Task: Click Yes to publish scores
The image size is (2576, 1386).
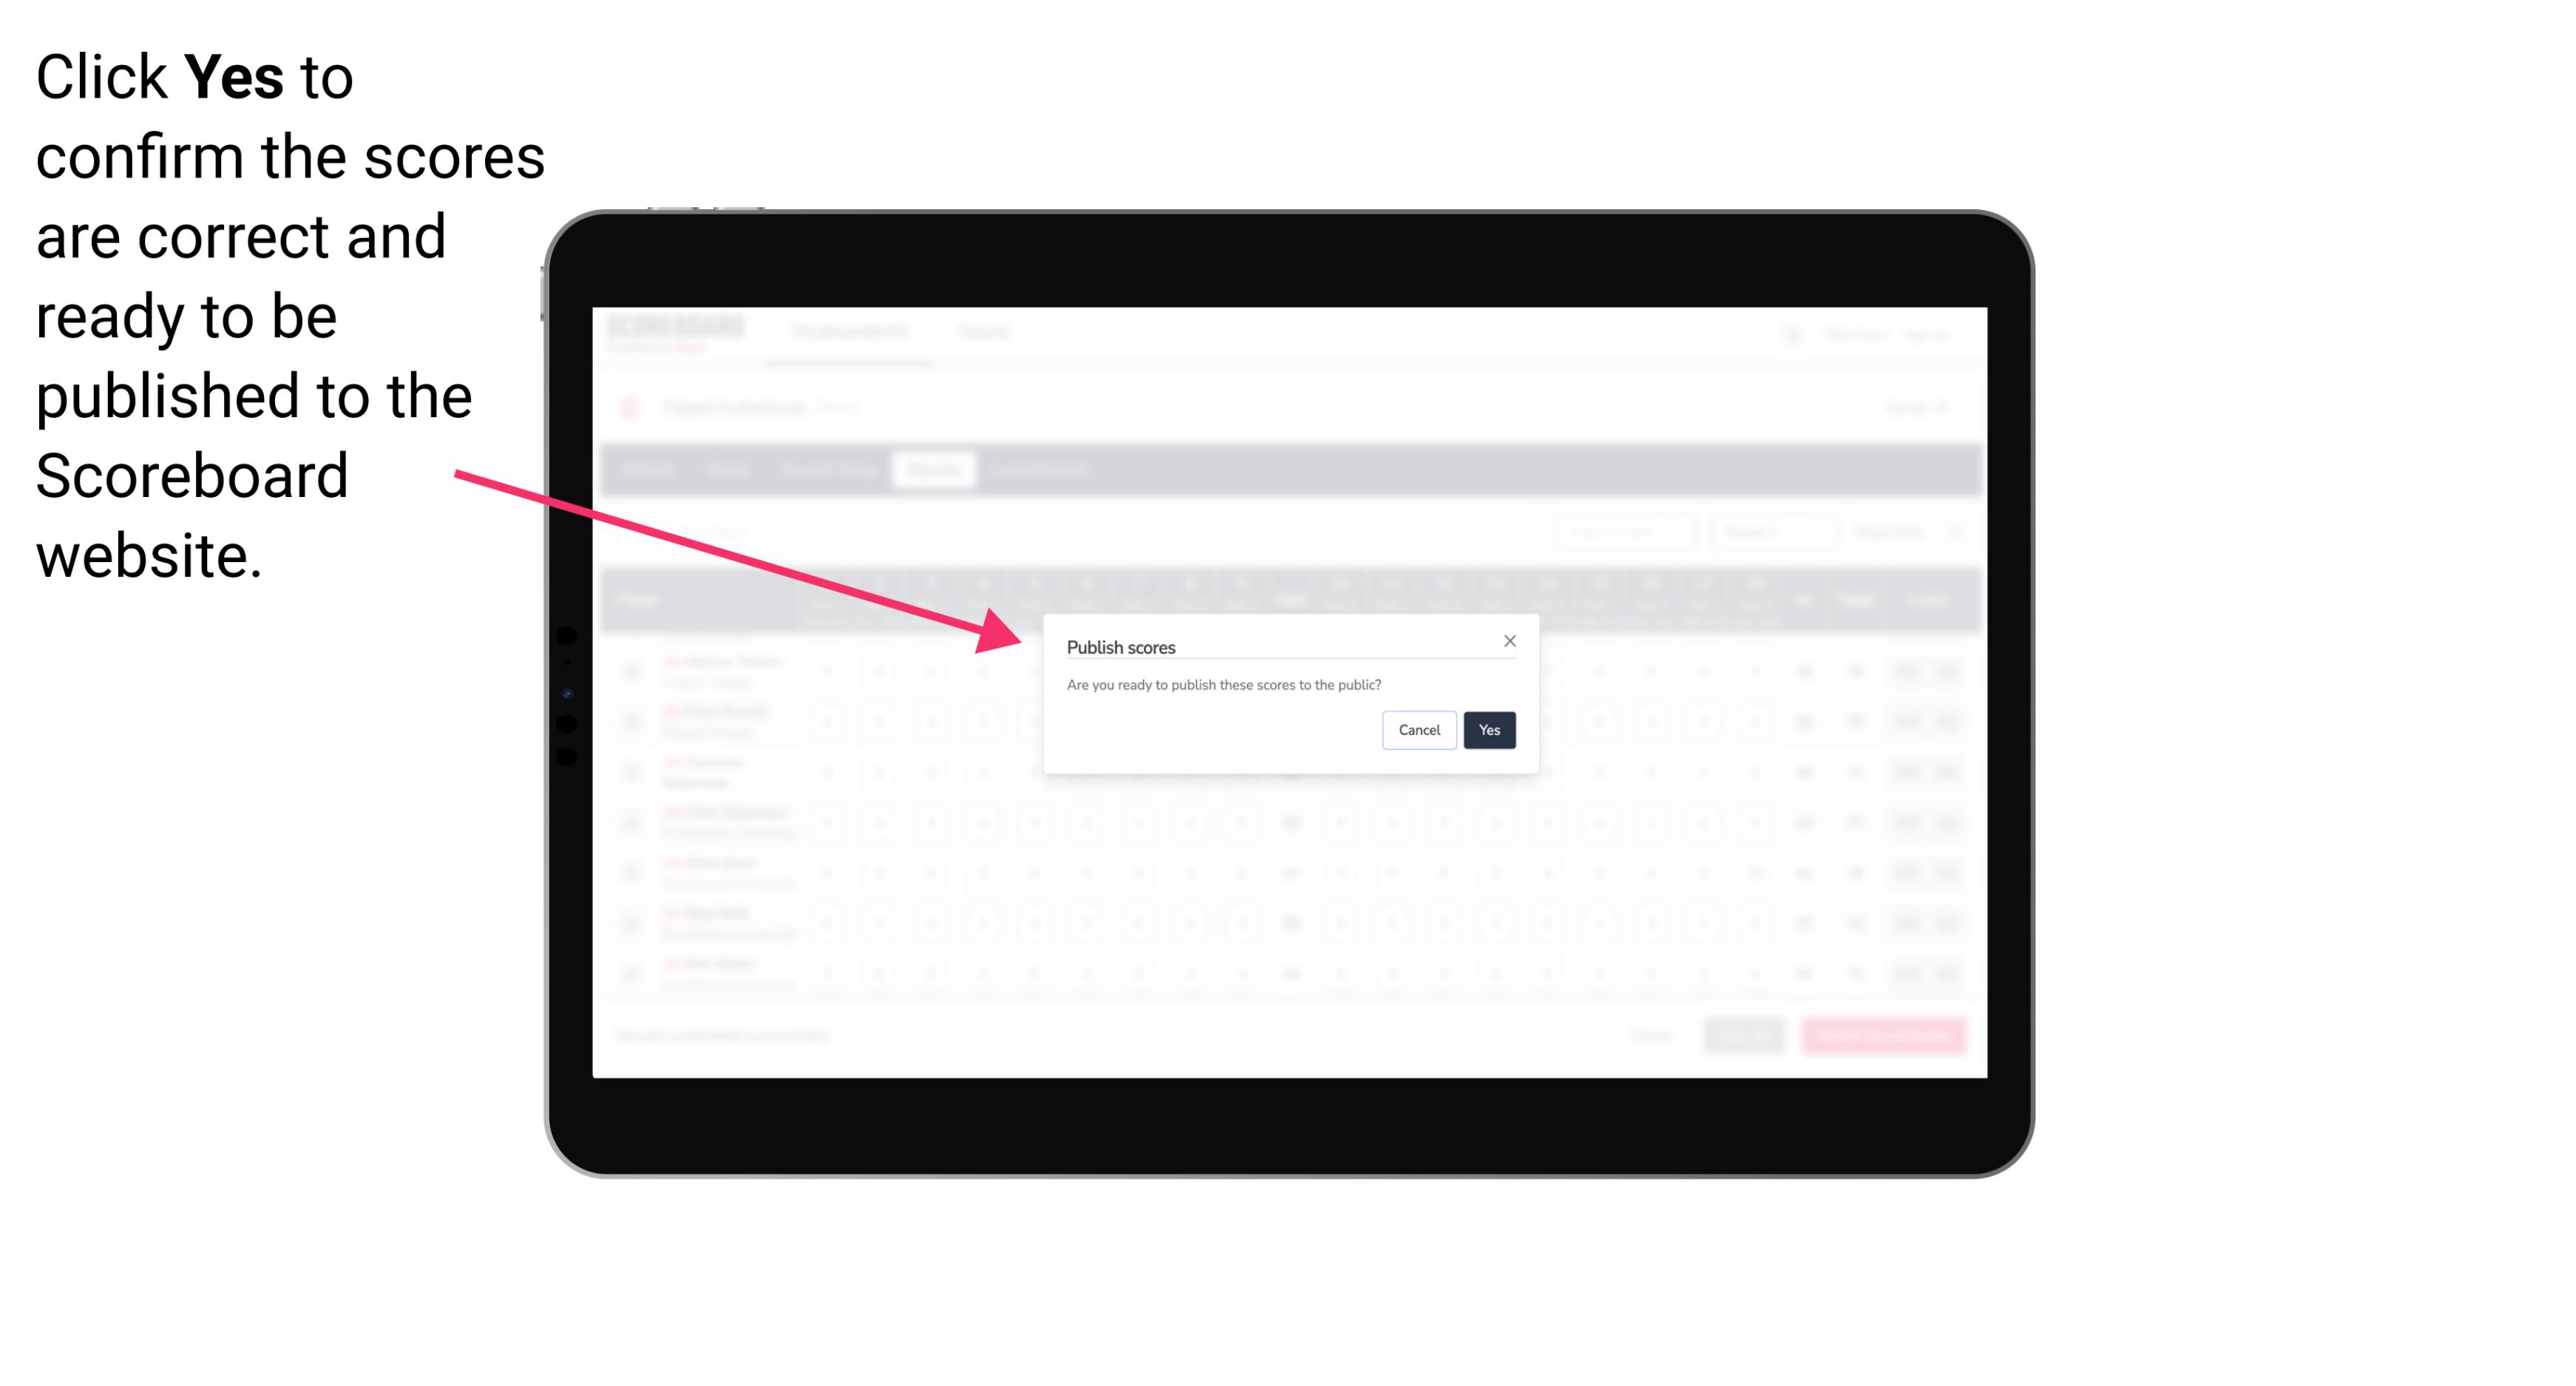Action: point(1486,729)
